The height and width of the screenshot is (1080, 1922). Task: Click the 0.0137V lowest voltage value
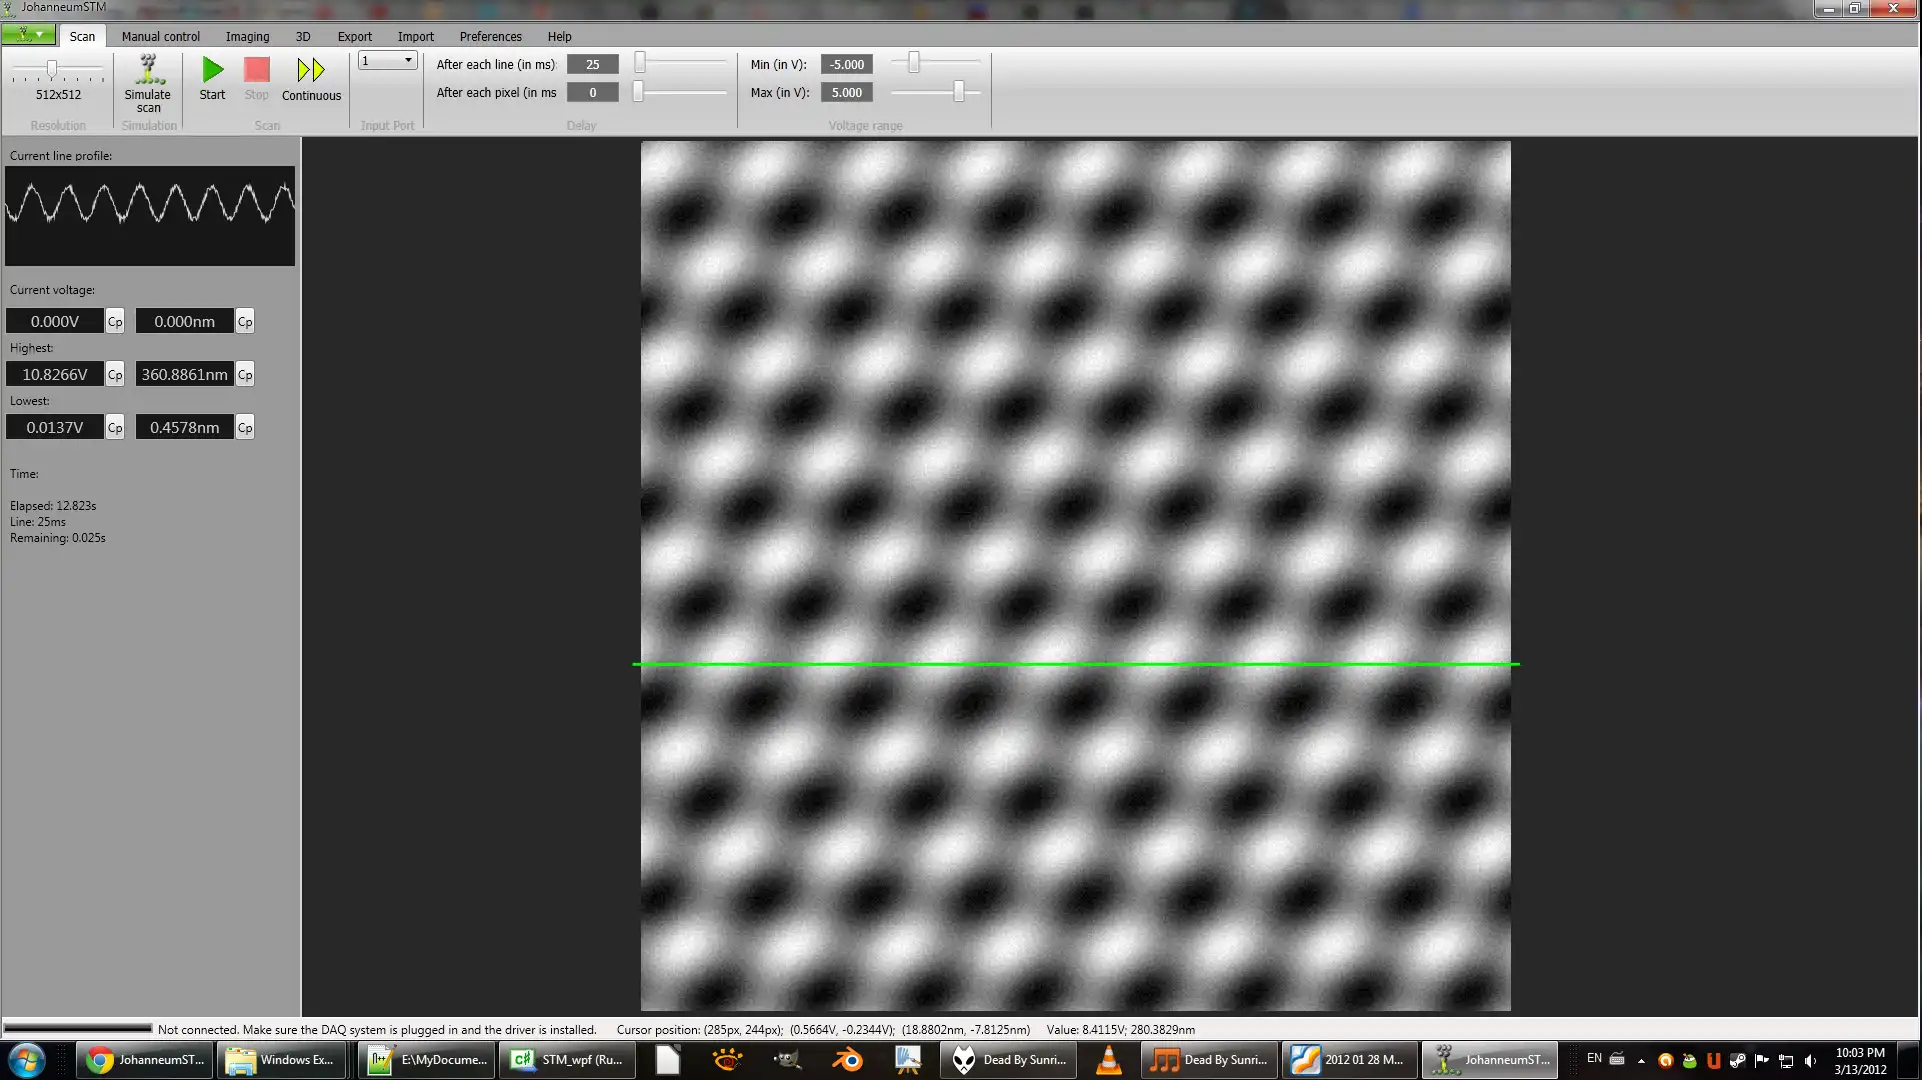(55, 427)
